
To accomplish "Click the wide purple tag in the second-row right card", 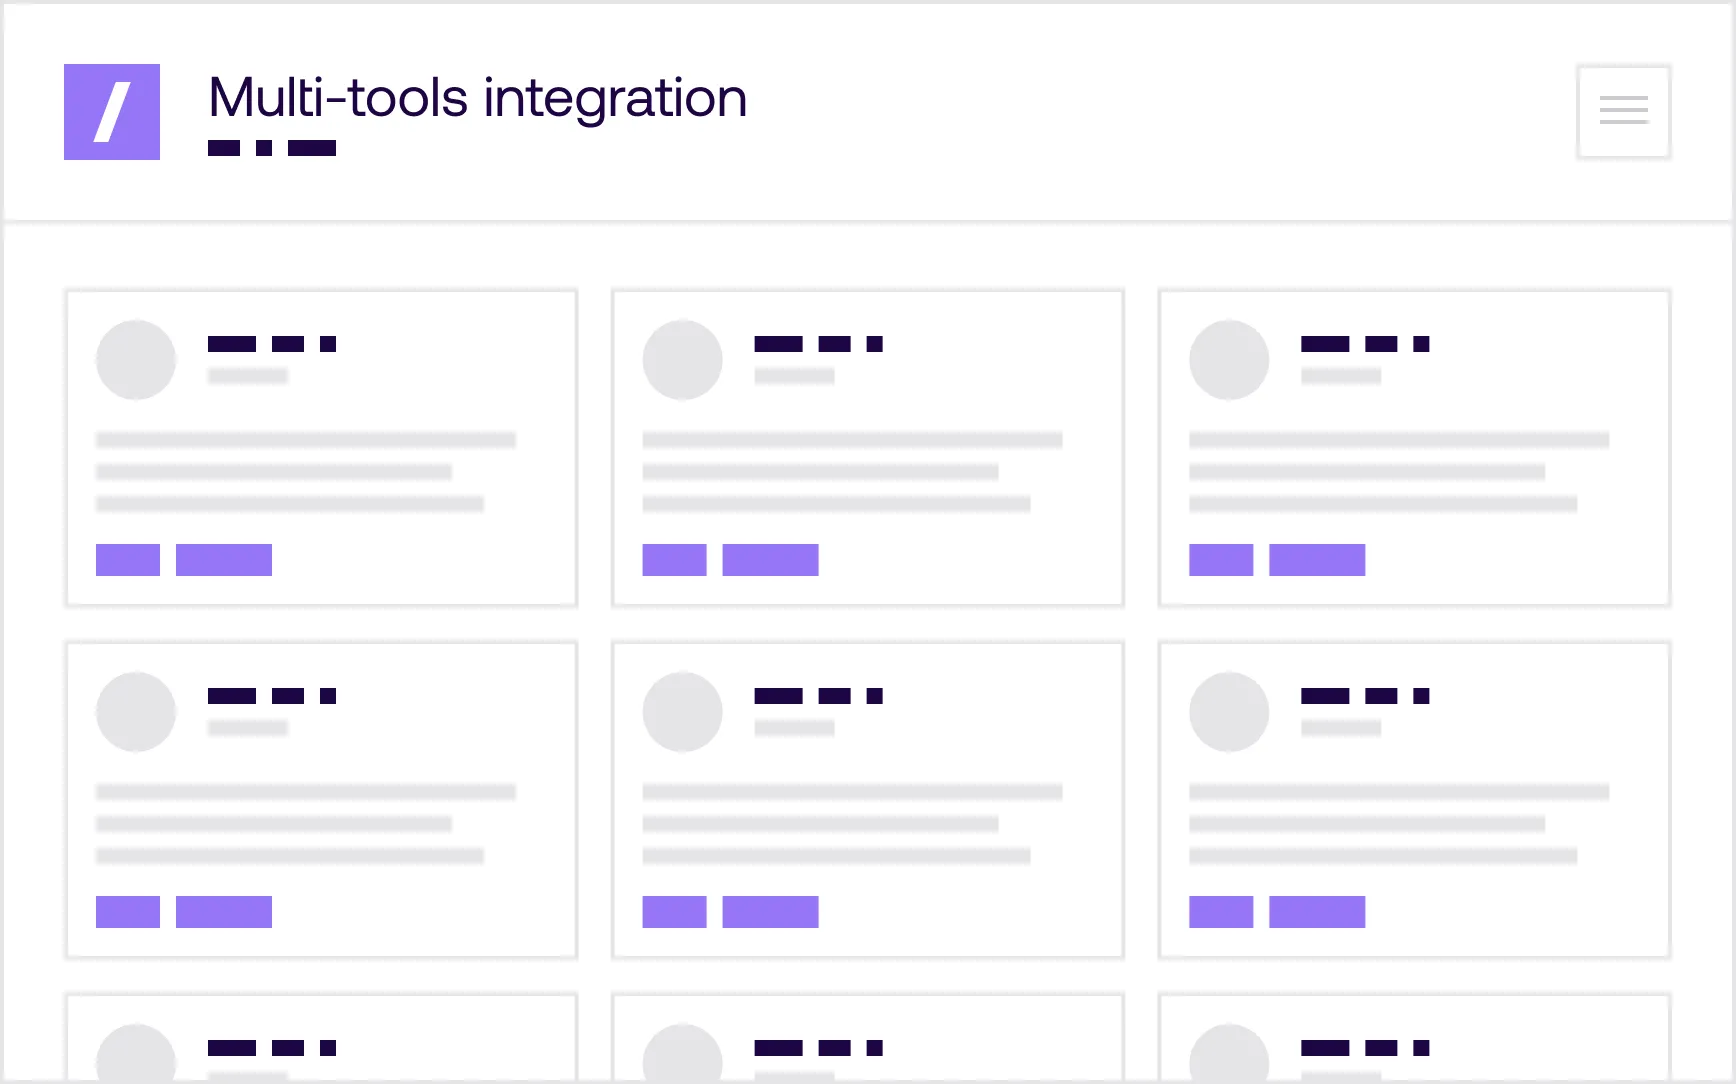I will (1317, 912).
